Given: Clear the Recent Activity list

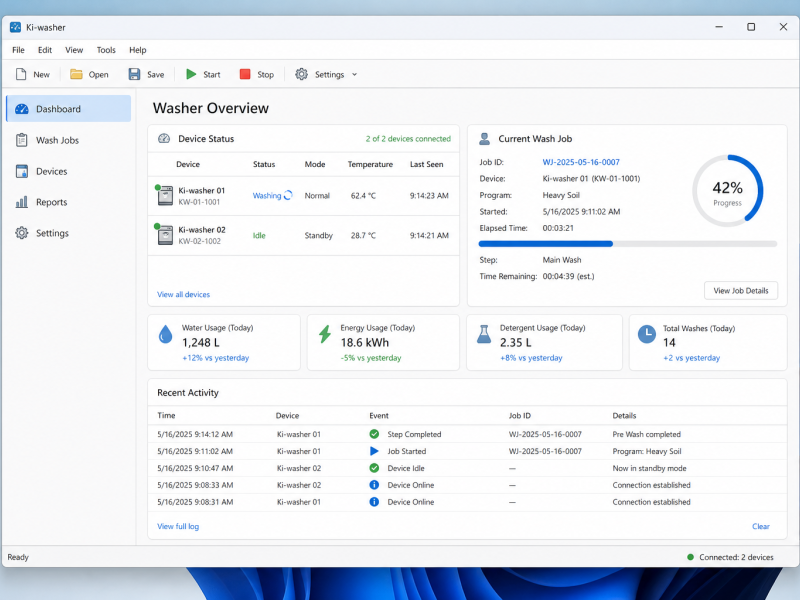Looking at the screenshot, I should [761, 526].
